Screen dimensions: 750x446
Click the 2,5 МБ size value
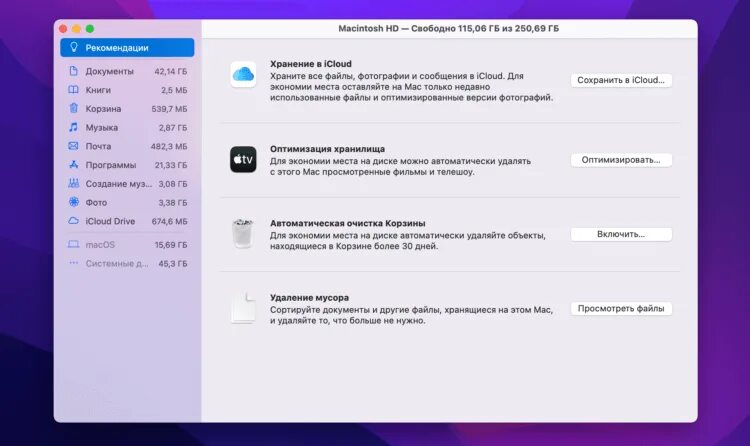tap(174, 90)
